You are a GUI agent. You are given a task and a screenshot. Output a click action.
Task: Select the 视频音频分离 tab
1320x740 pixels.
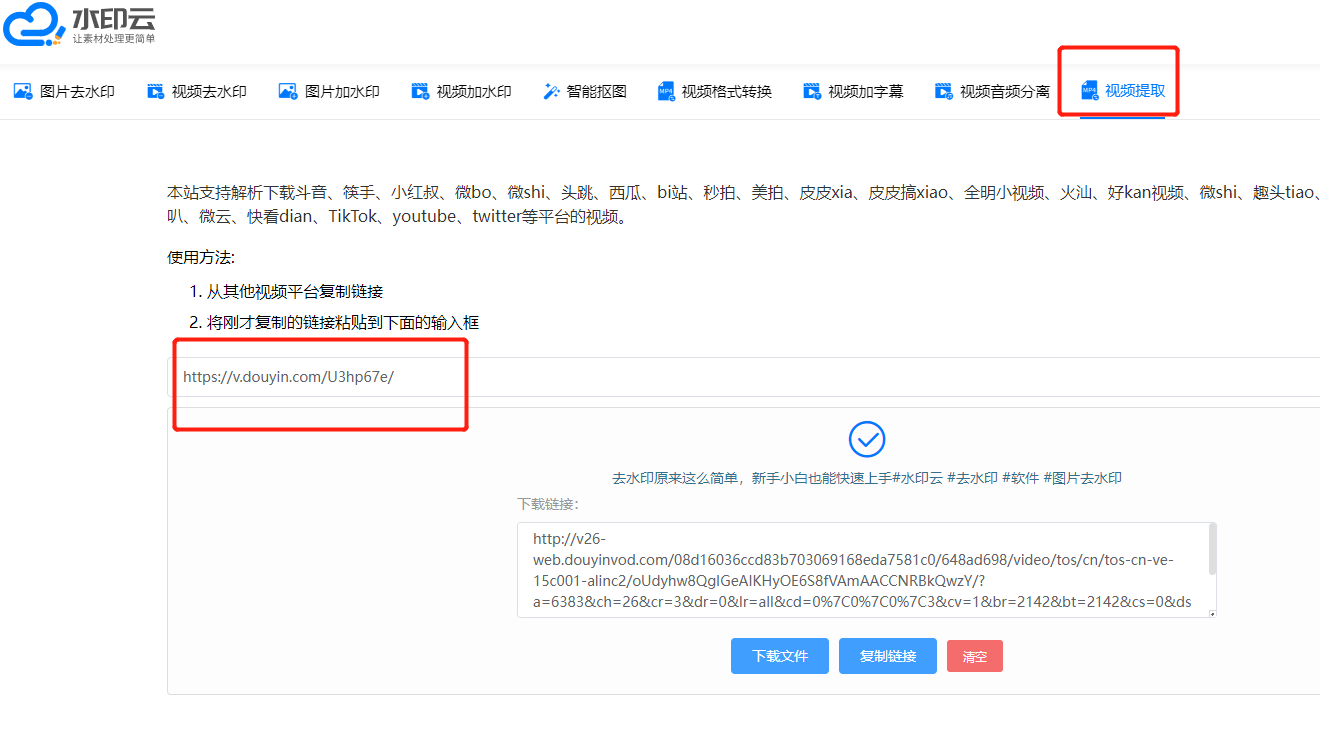click(x=993, y=92)
